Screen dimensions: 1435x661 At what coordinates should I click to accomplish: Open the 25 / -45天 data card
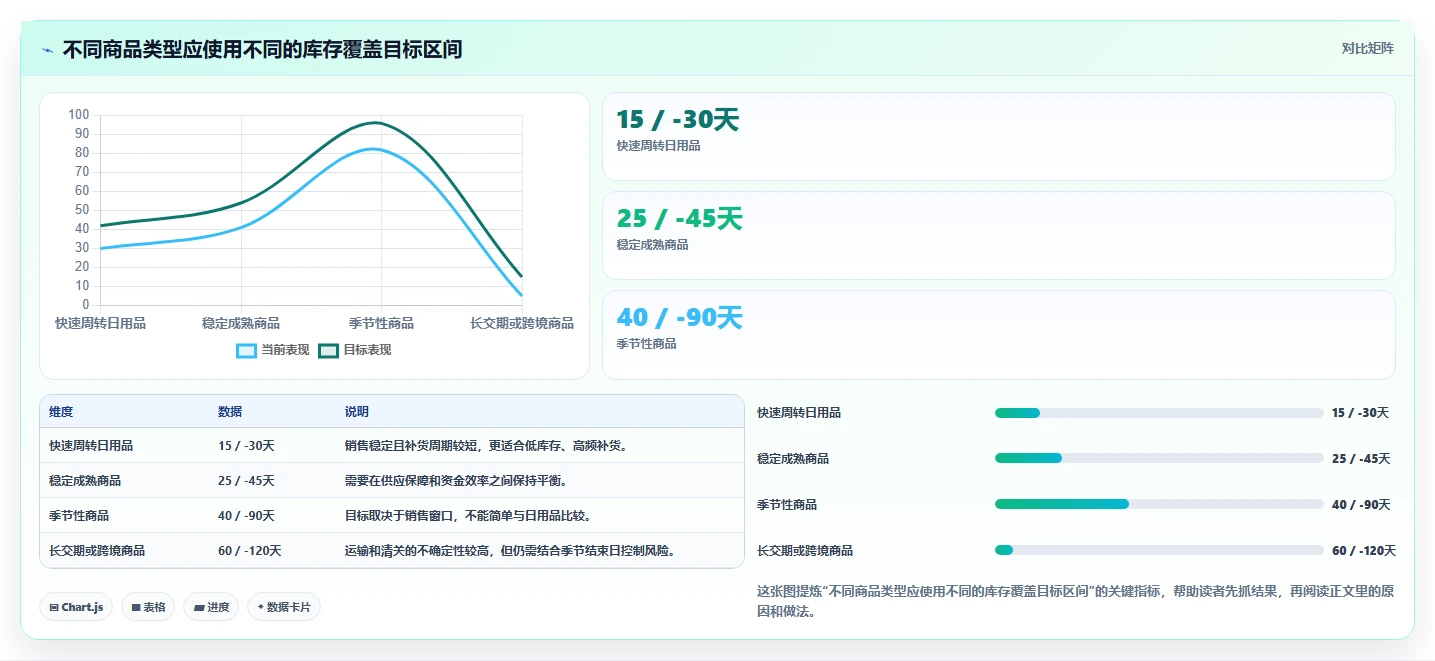pyautogui.click(x=998, y=235)
